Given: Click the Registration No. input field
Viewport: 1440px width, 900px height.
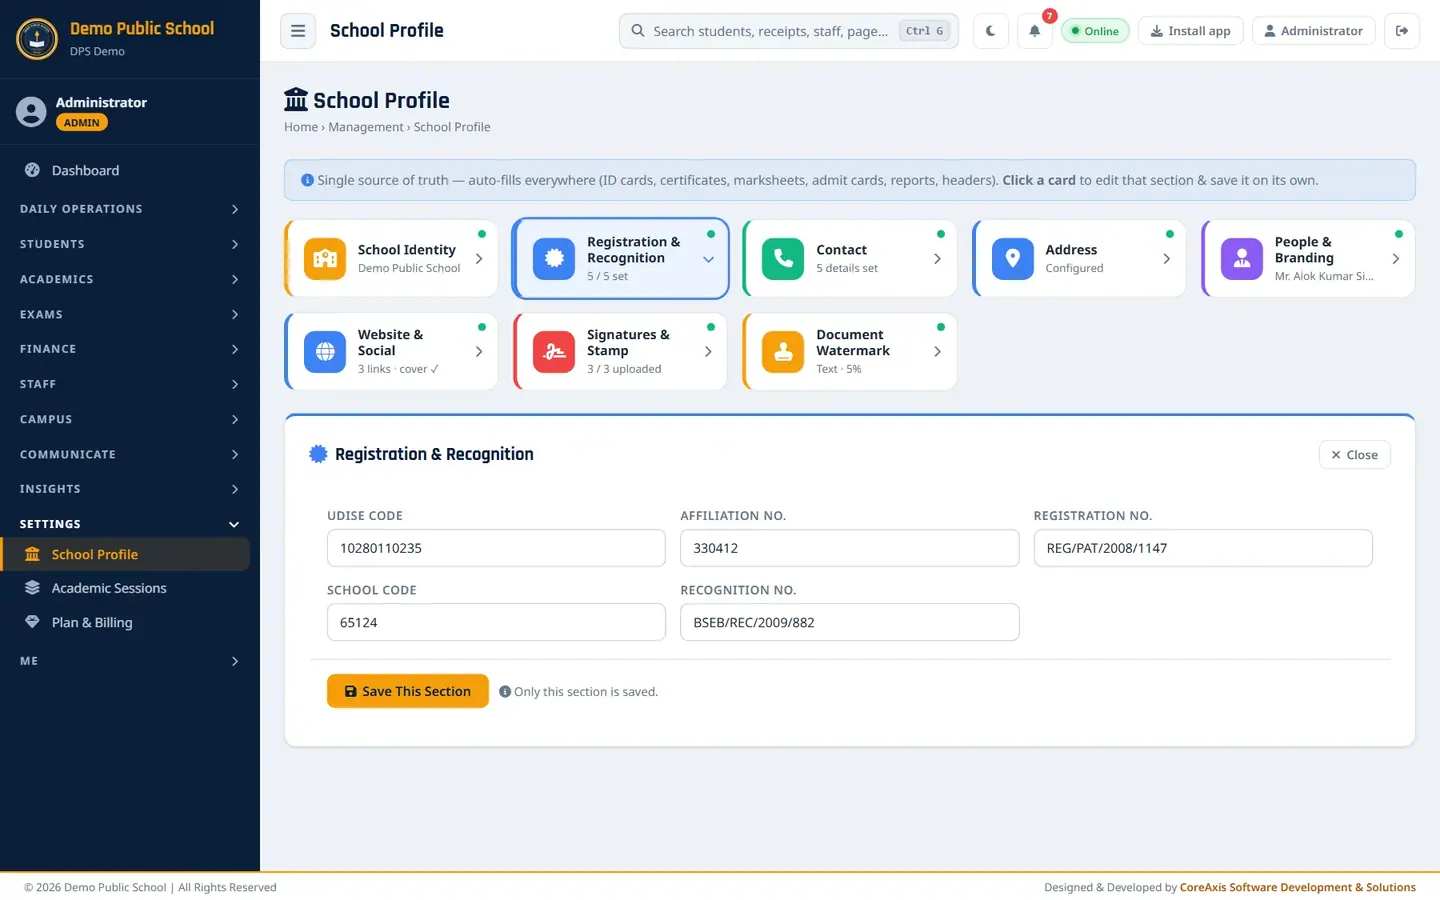Looking at the screenshot, I should coord(1203,548).
